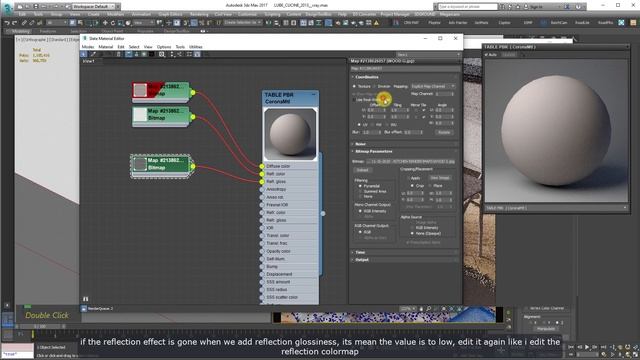Screen dimensions: 640x360
Task: Enable the Apply cropping checkbox
Action: pos(408,178)
